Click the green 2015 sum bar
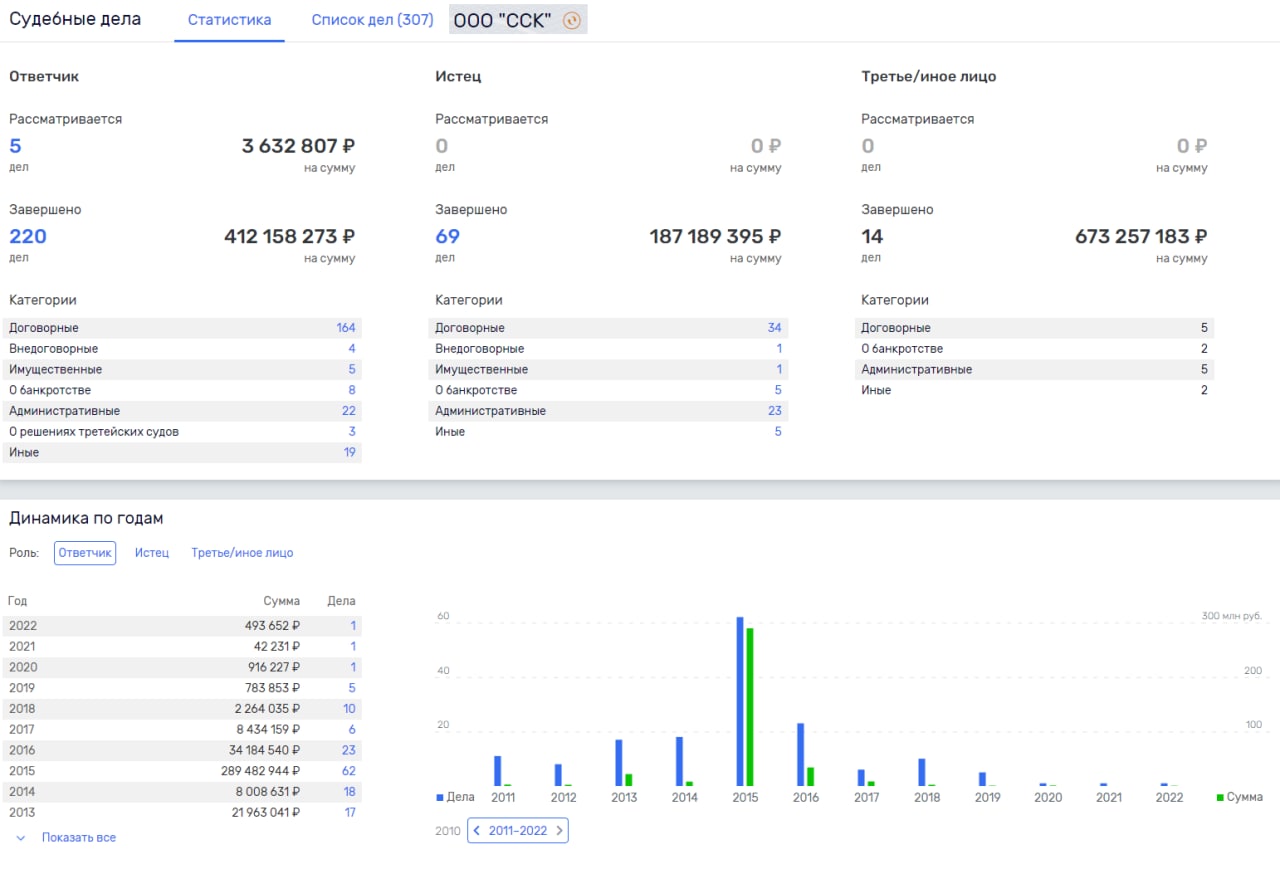 [750, 707]
